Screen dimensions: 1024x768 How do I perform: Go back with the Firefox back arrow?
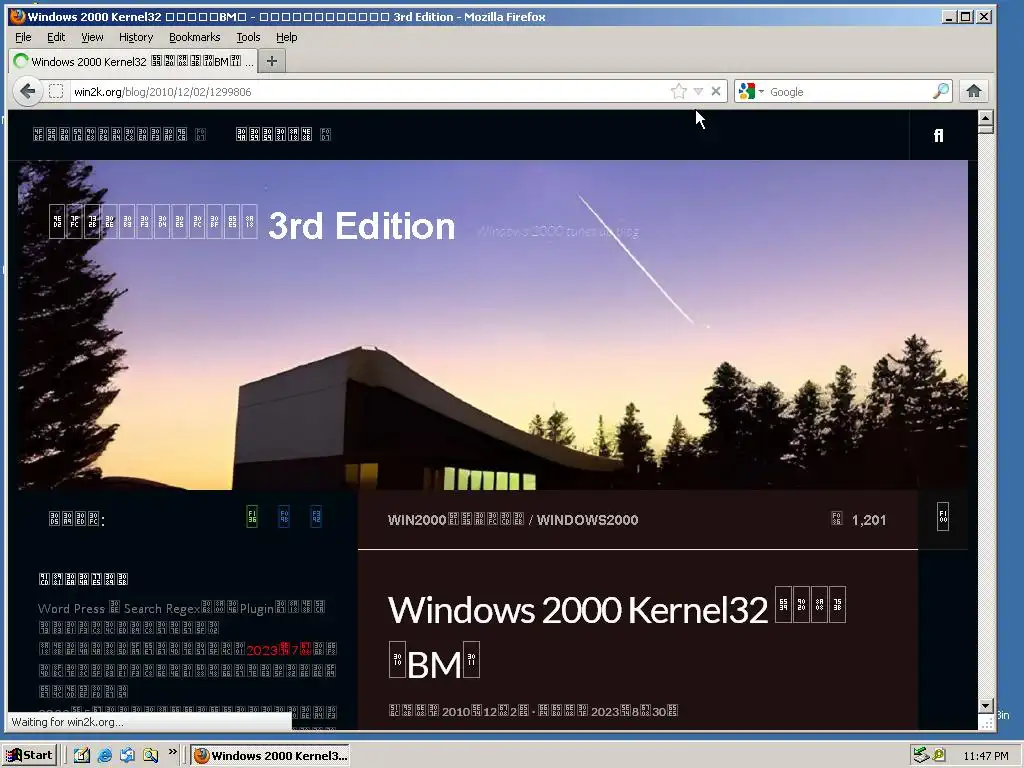(x=27, y=91)
